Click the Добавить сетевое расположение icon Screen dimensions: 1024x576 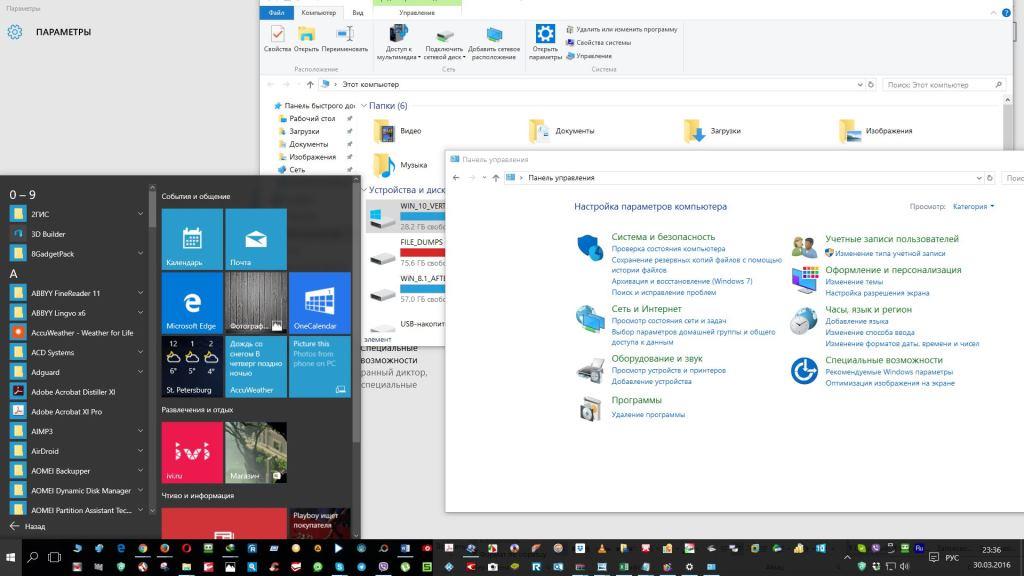pyautogui.click(x=494, y=38)
